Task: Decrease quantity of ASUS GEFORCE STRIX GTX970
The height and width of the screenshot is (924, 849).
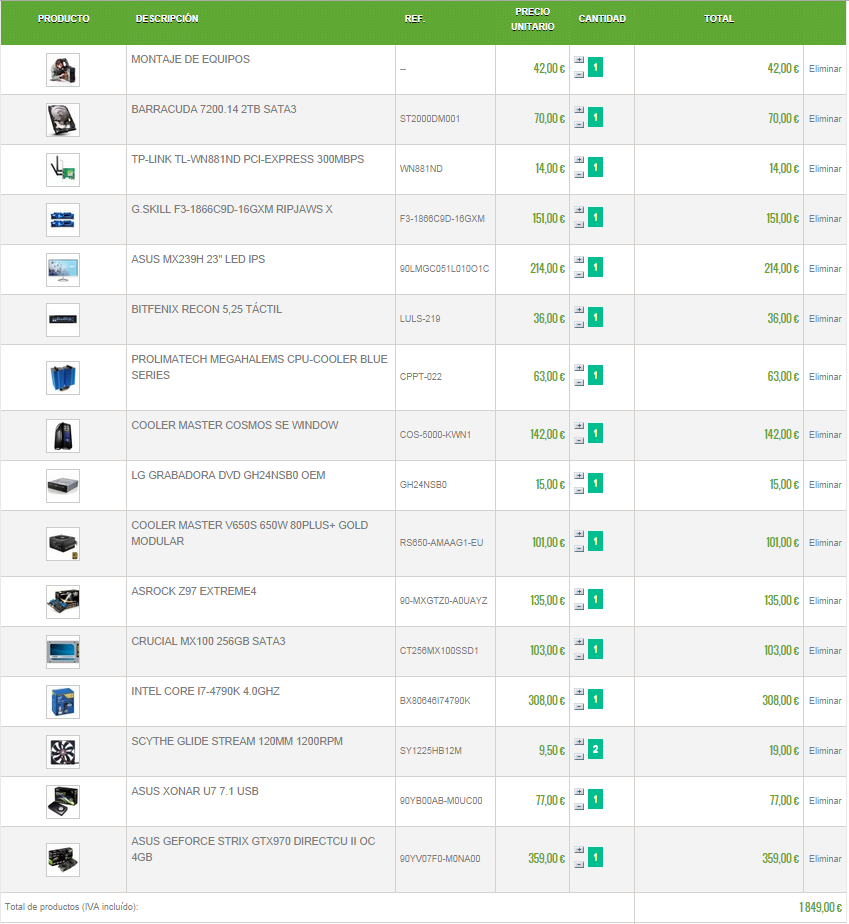Action: pyautogui.click(x=579, y=865)
